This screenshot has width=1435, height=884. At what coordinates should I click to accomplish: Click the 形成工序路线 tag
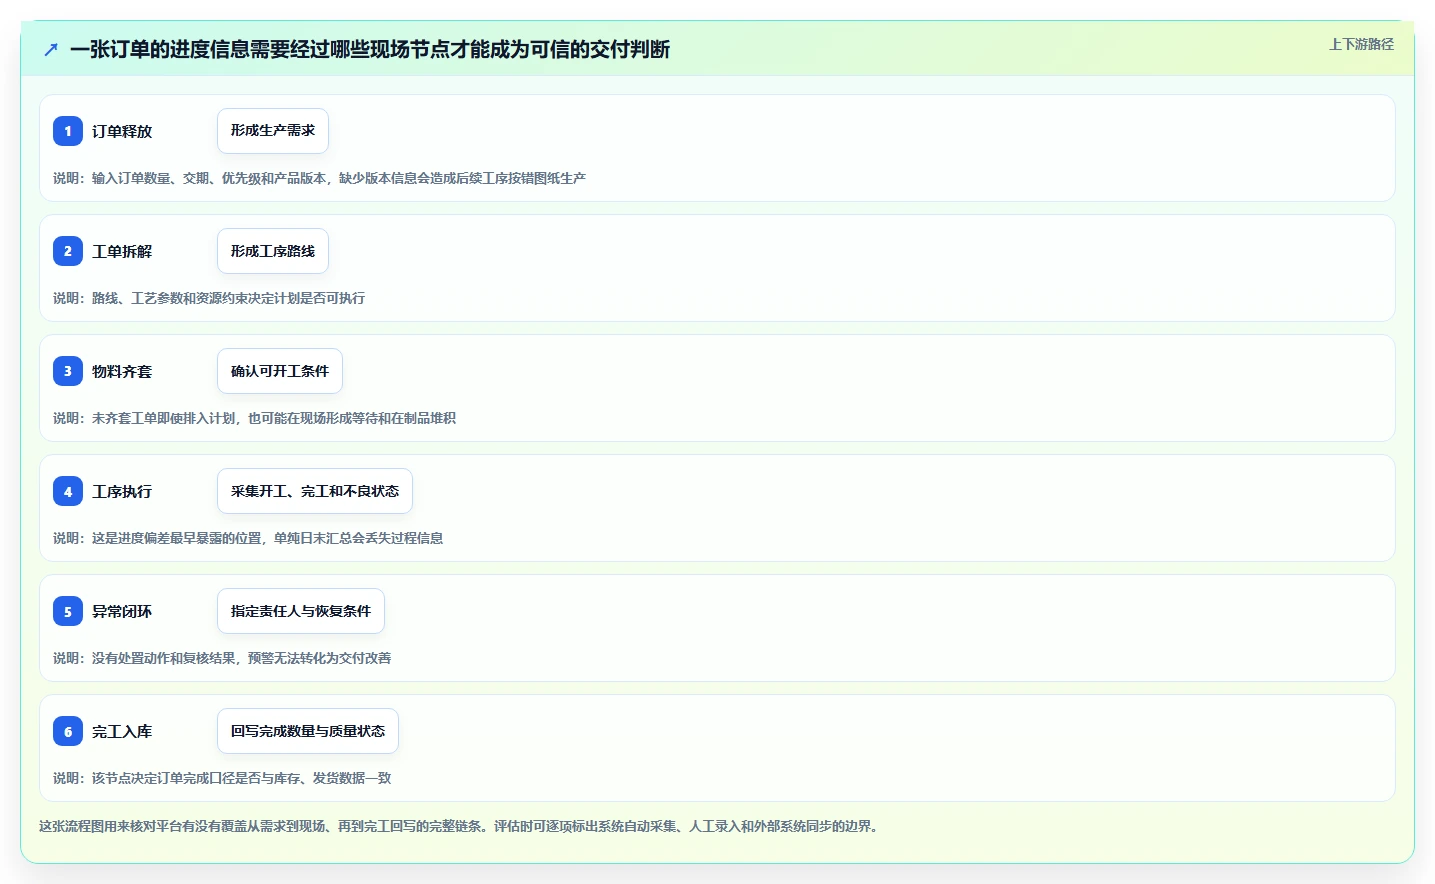[x=273, y=251]
